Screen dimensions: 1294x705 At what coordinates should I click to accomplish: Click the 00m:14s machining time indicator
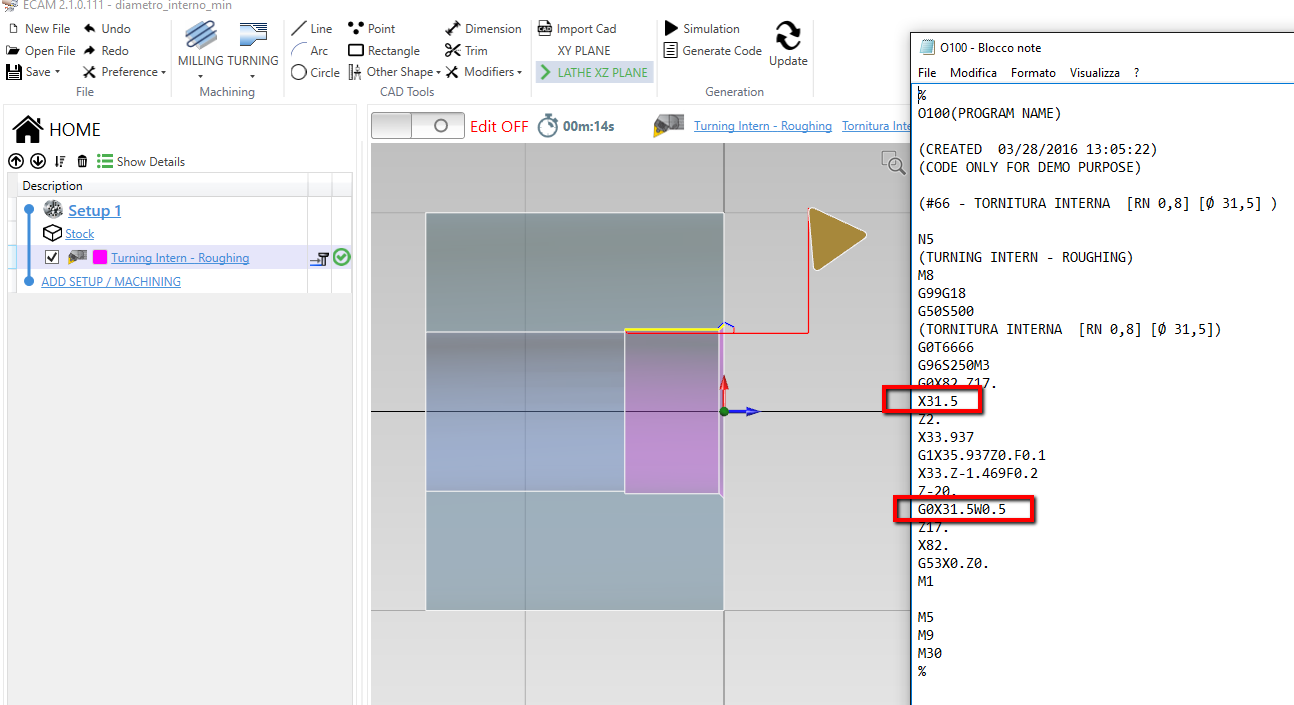[x=576, y=126]
